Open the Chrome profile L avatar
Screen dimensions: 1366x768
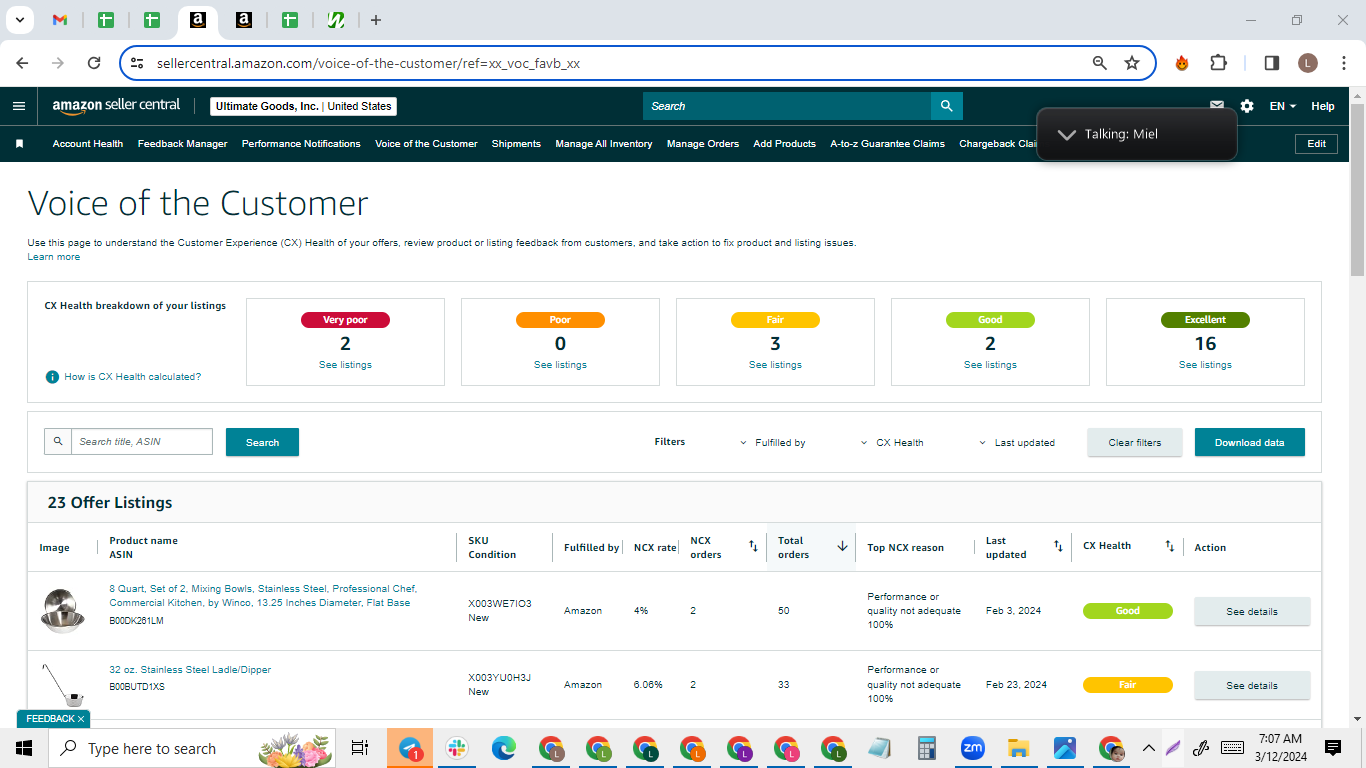coord(1308,63)
